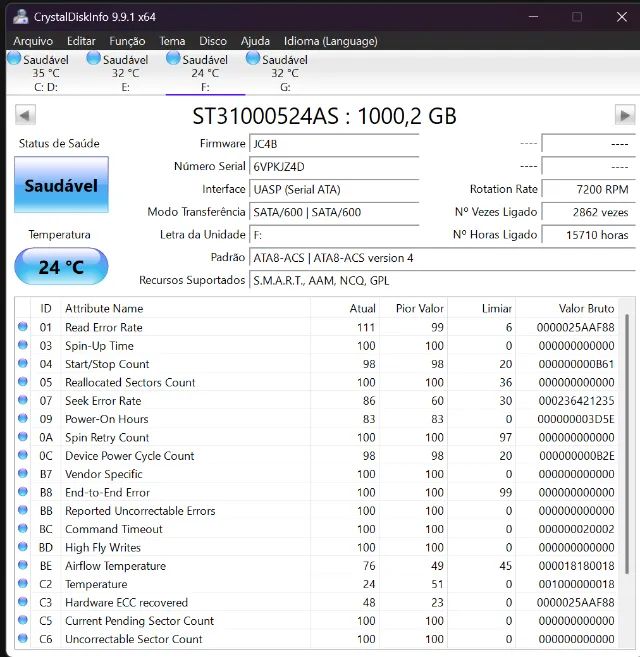Go to next disk with right arrow

tap(625, 115)
